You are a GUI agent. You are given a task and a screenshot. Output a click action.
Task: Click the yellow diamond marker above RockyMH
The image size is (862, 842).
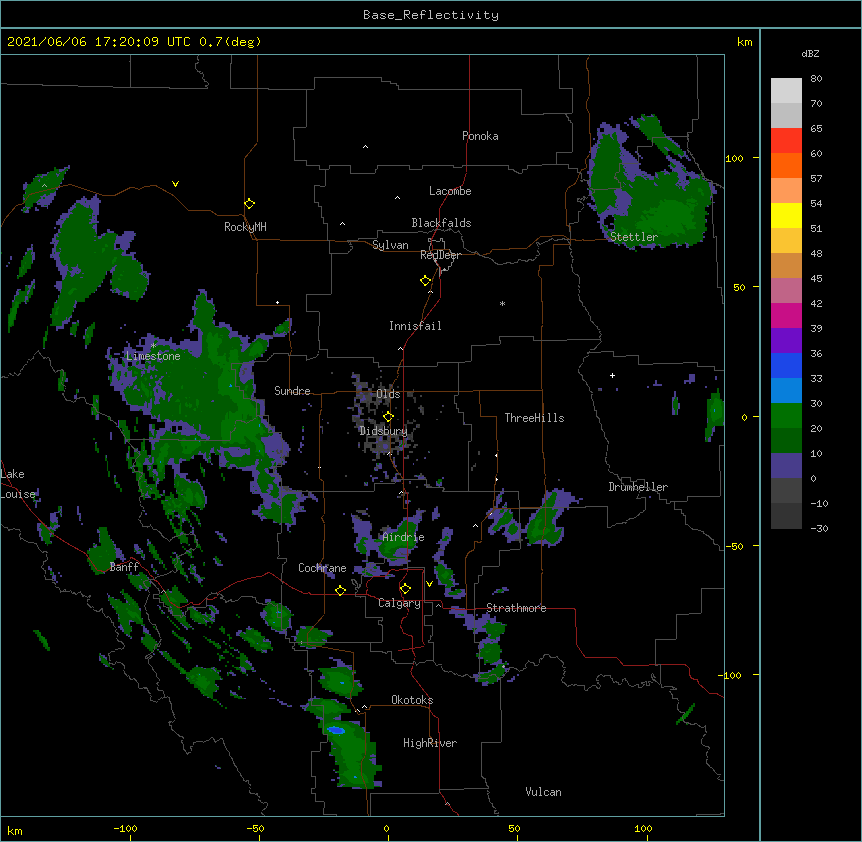tap(249, 204)
